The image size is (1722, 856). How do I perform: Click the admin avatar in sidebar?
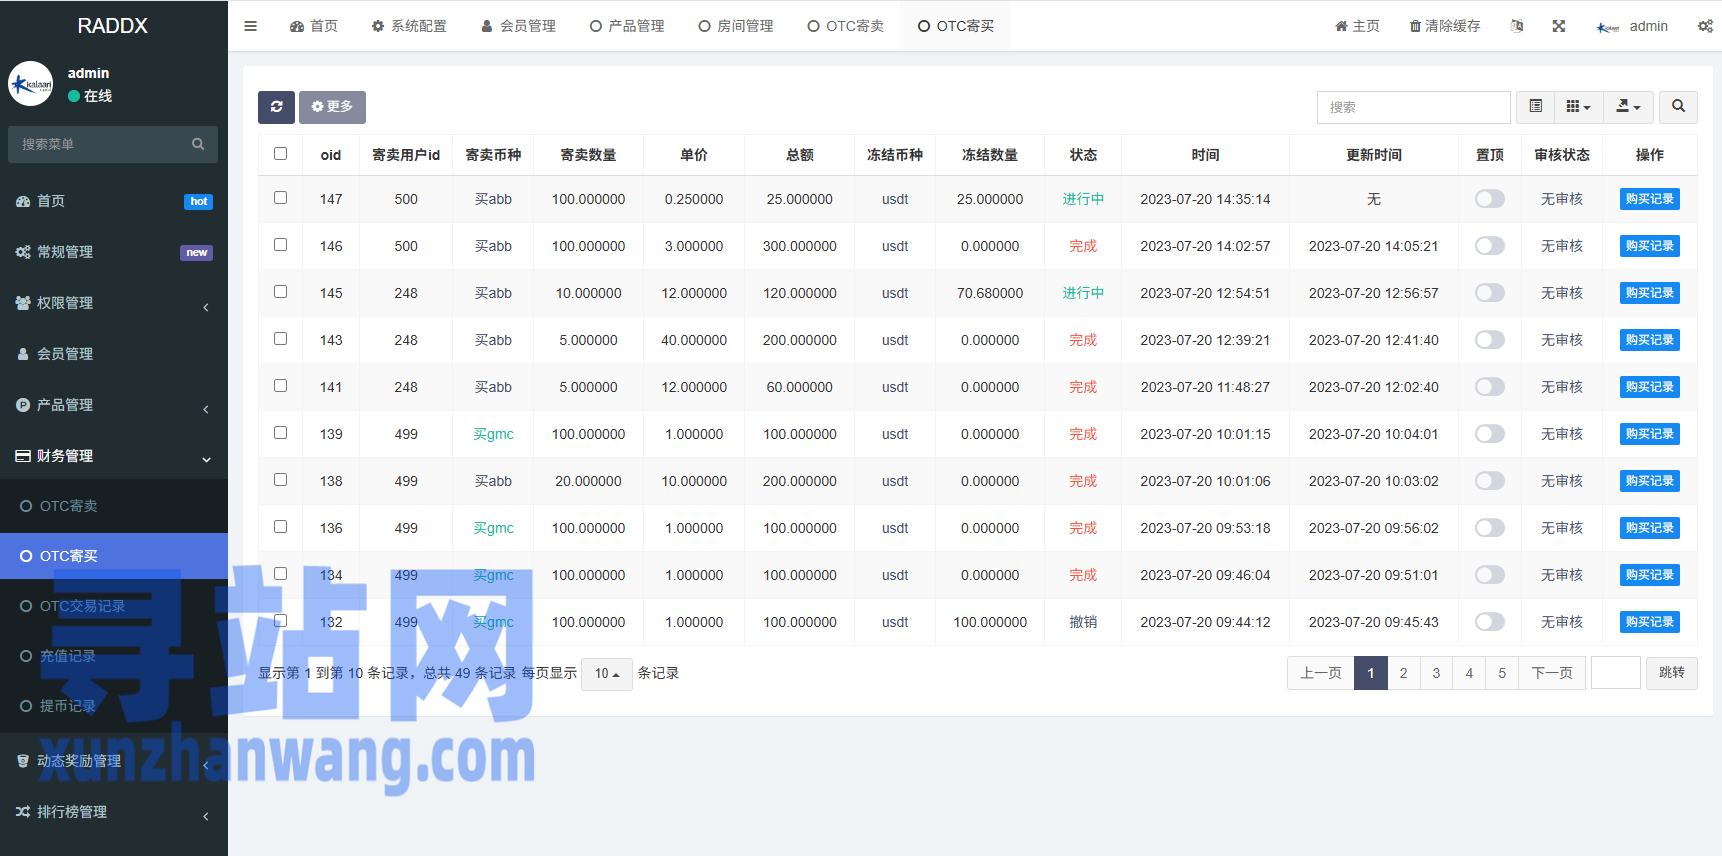pyautogui.click(x=31, y=84)
